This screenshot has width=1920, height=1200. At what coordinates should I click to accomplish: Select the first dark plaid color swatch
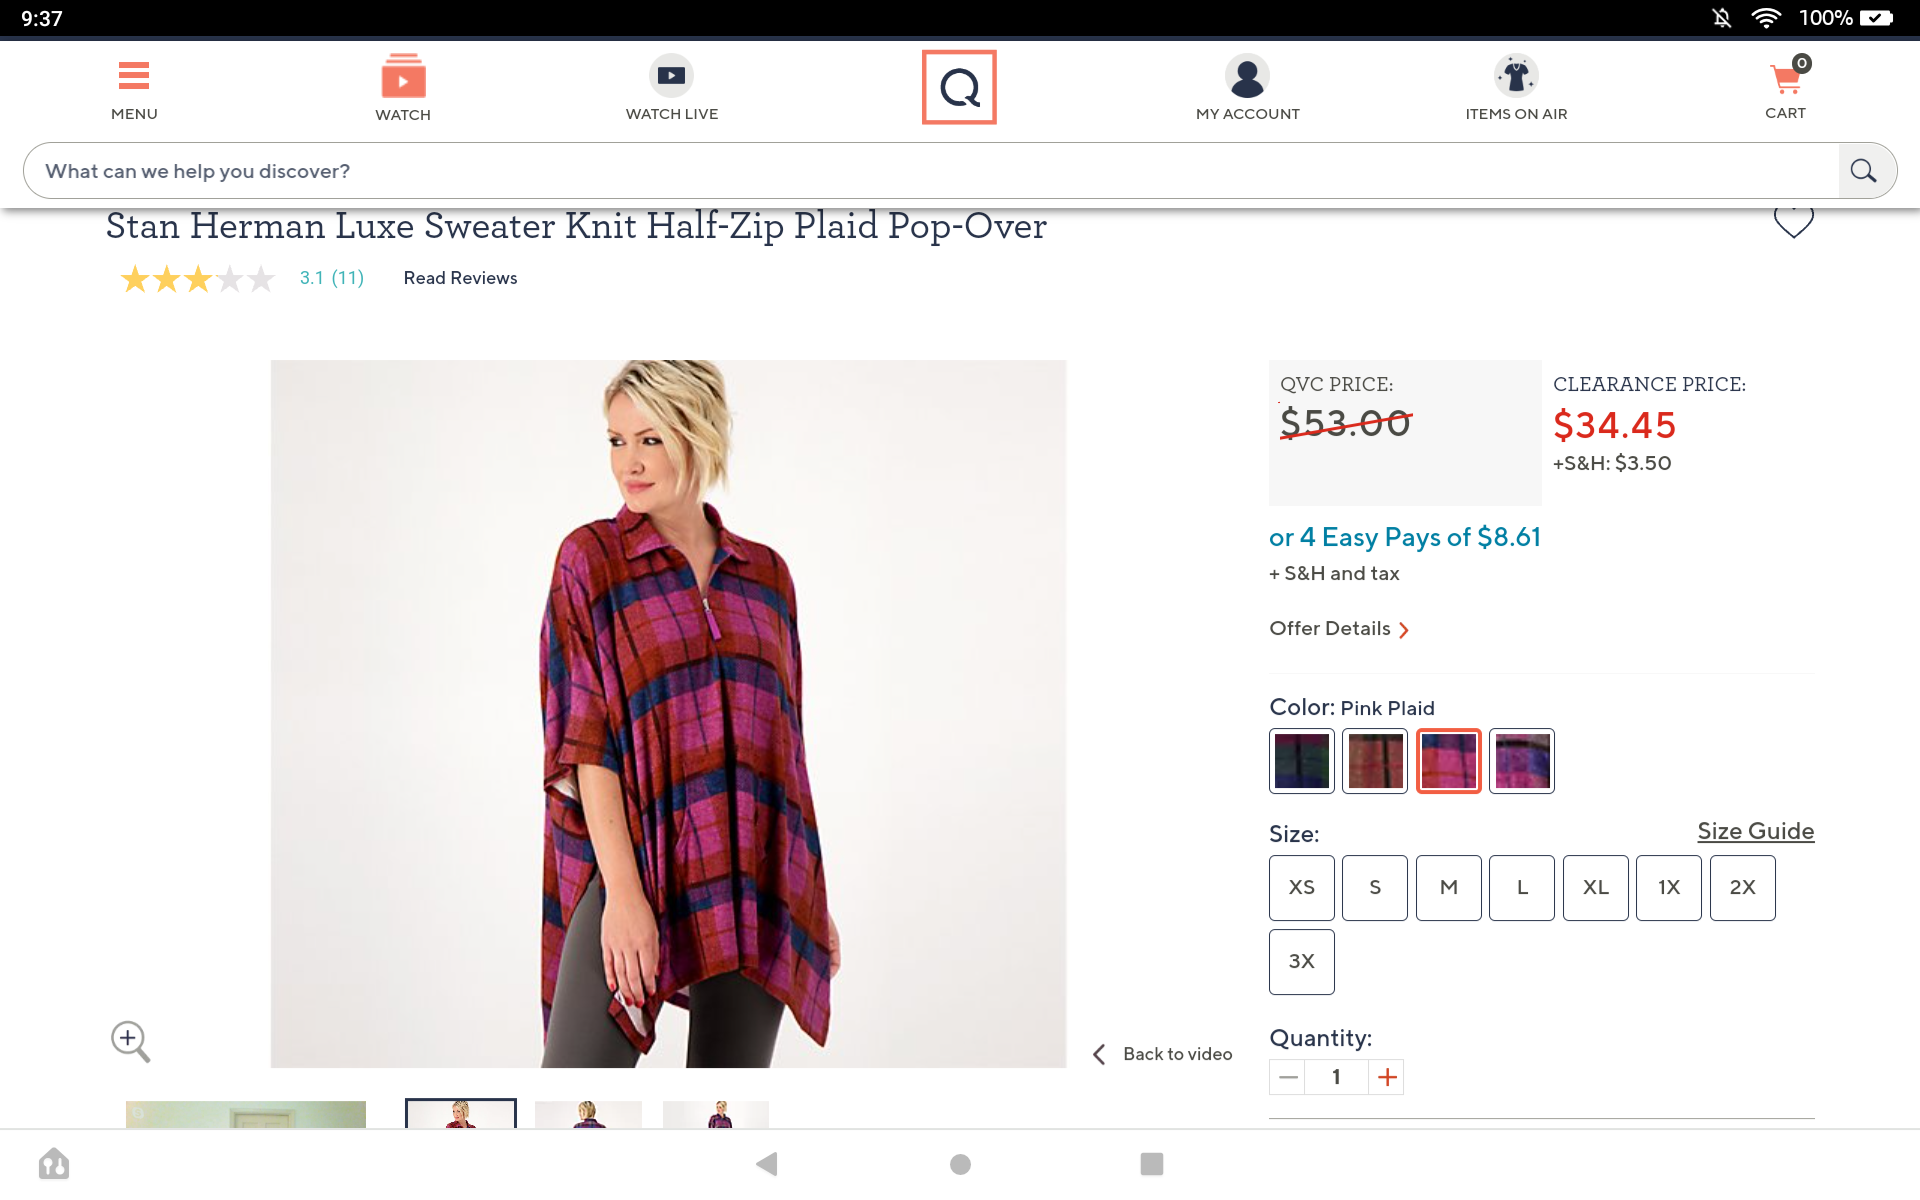(1301, 761)
